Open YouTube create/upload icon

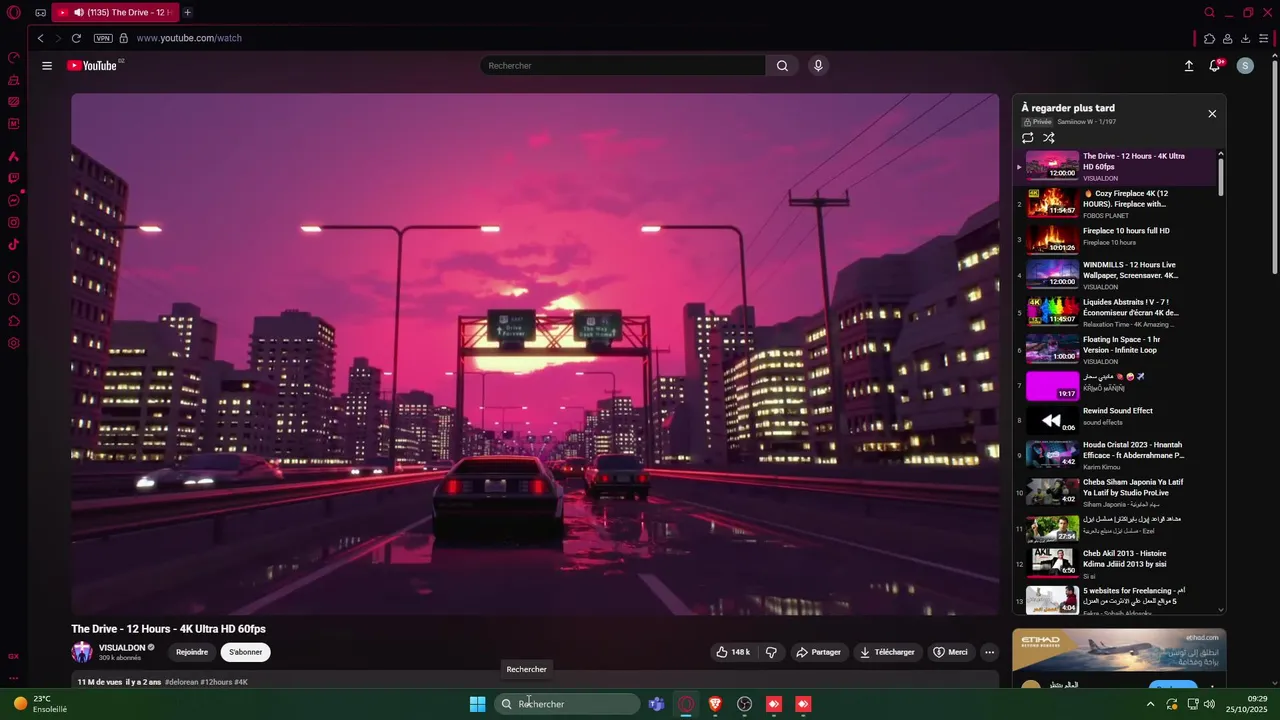pyautogui.click(x=1189, y=66)
